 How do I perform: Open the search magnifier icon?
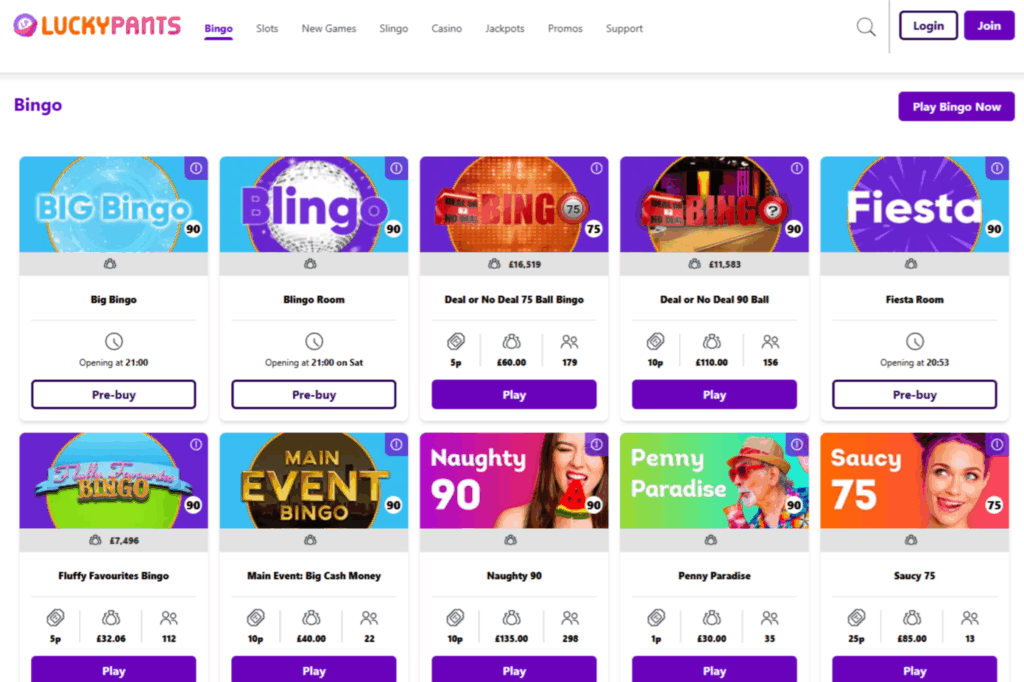pyautogui.click(x=864, y=27)
